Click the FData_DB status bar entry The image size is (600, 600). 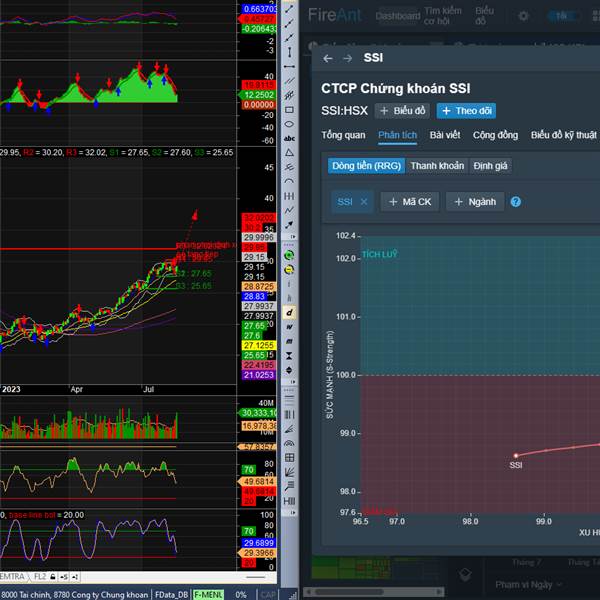pos(171,594)
